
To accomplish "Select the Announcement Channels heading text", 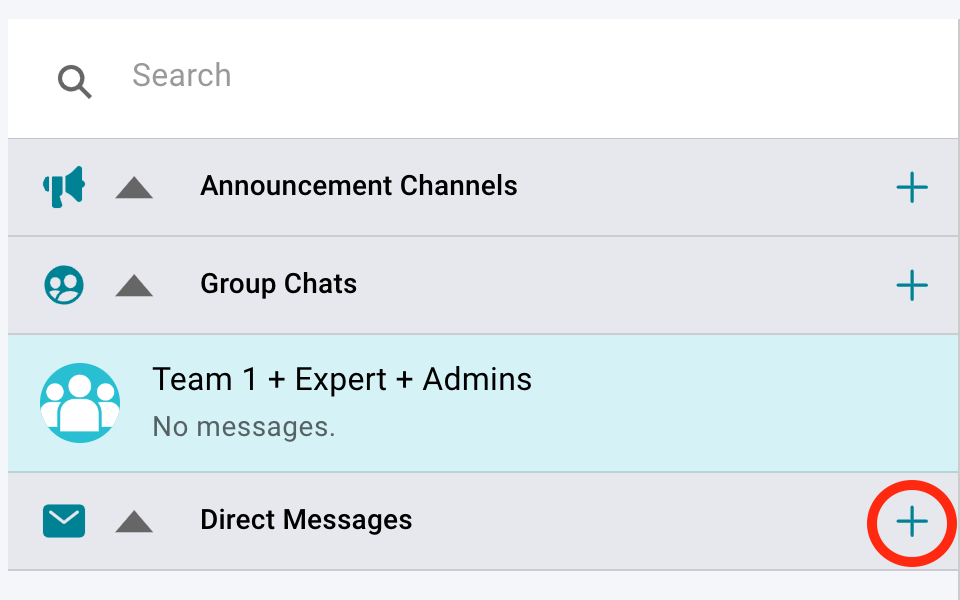I will 358,186.
